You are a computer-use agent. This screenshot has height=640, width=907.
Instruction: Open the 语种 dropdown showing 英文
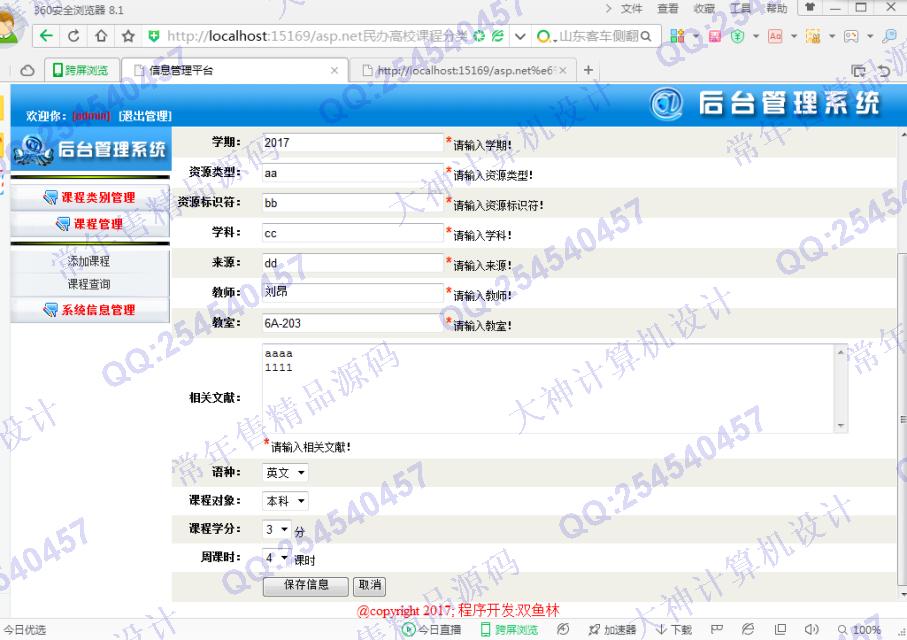(x=285, y=472)
